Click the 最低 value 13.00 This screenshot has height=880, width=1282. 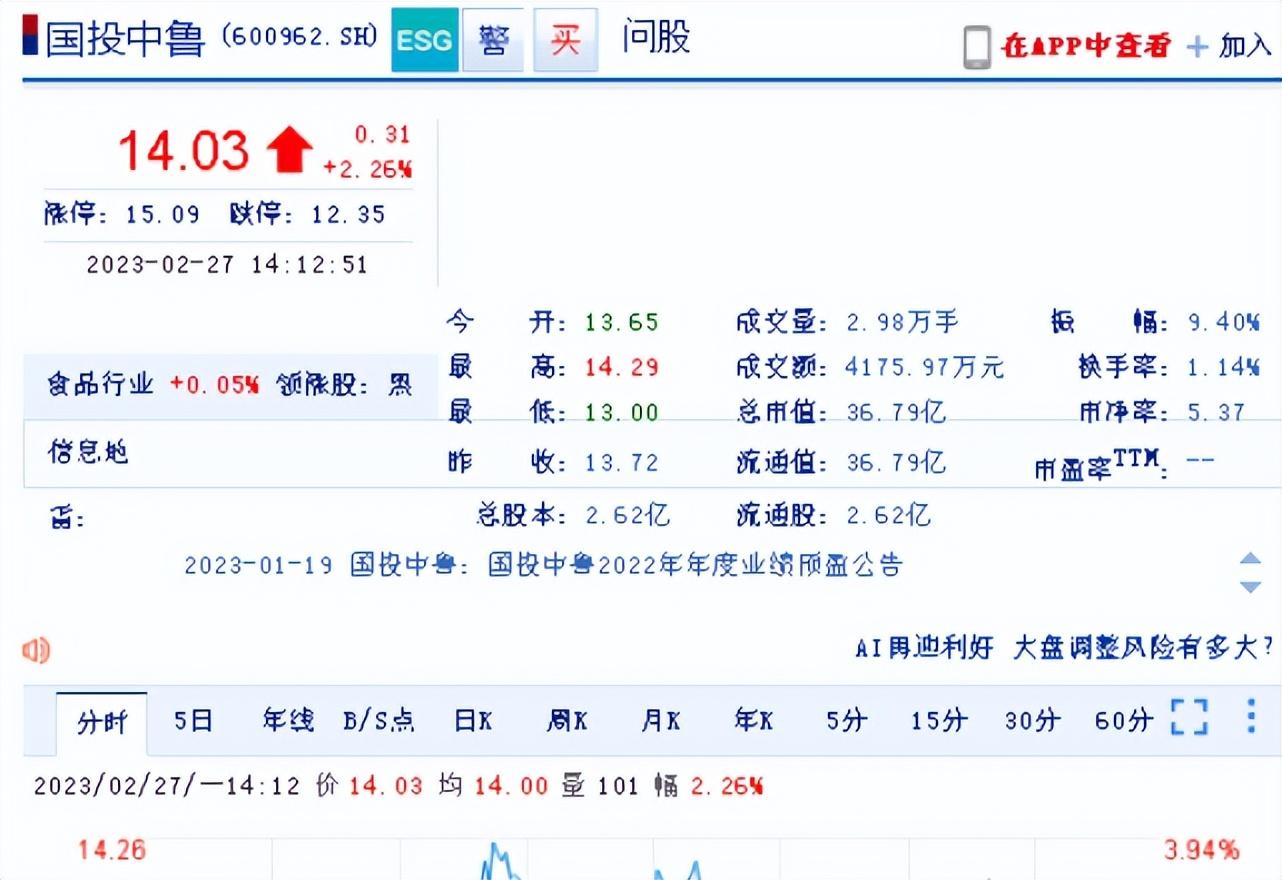[622, 412]
